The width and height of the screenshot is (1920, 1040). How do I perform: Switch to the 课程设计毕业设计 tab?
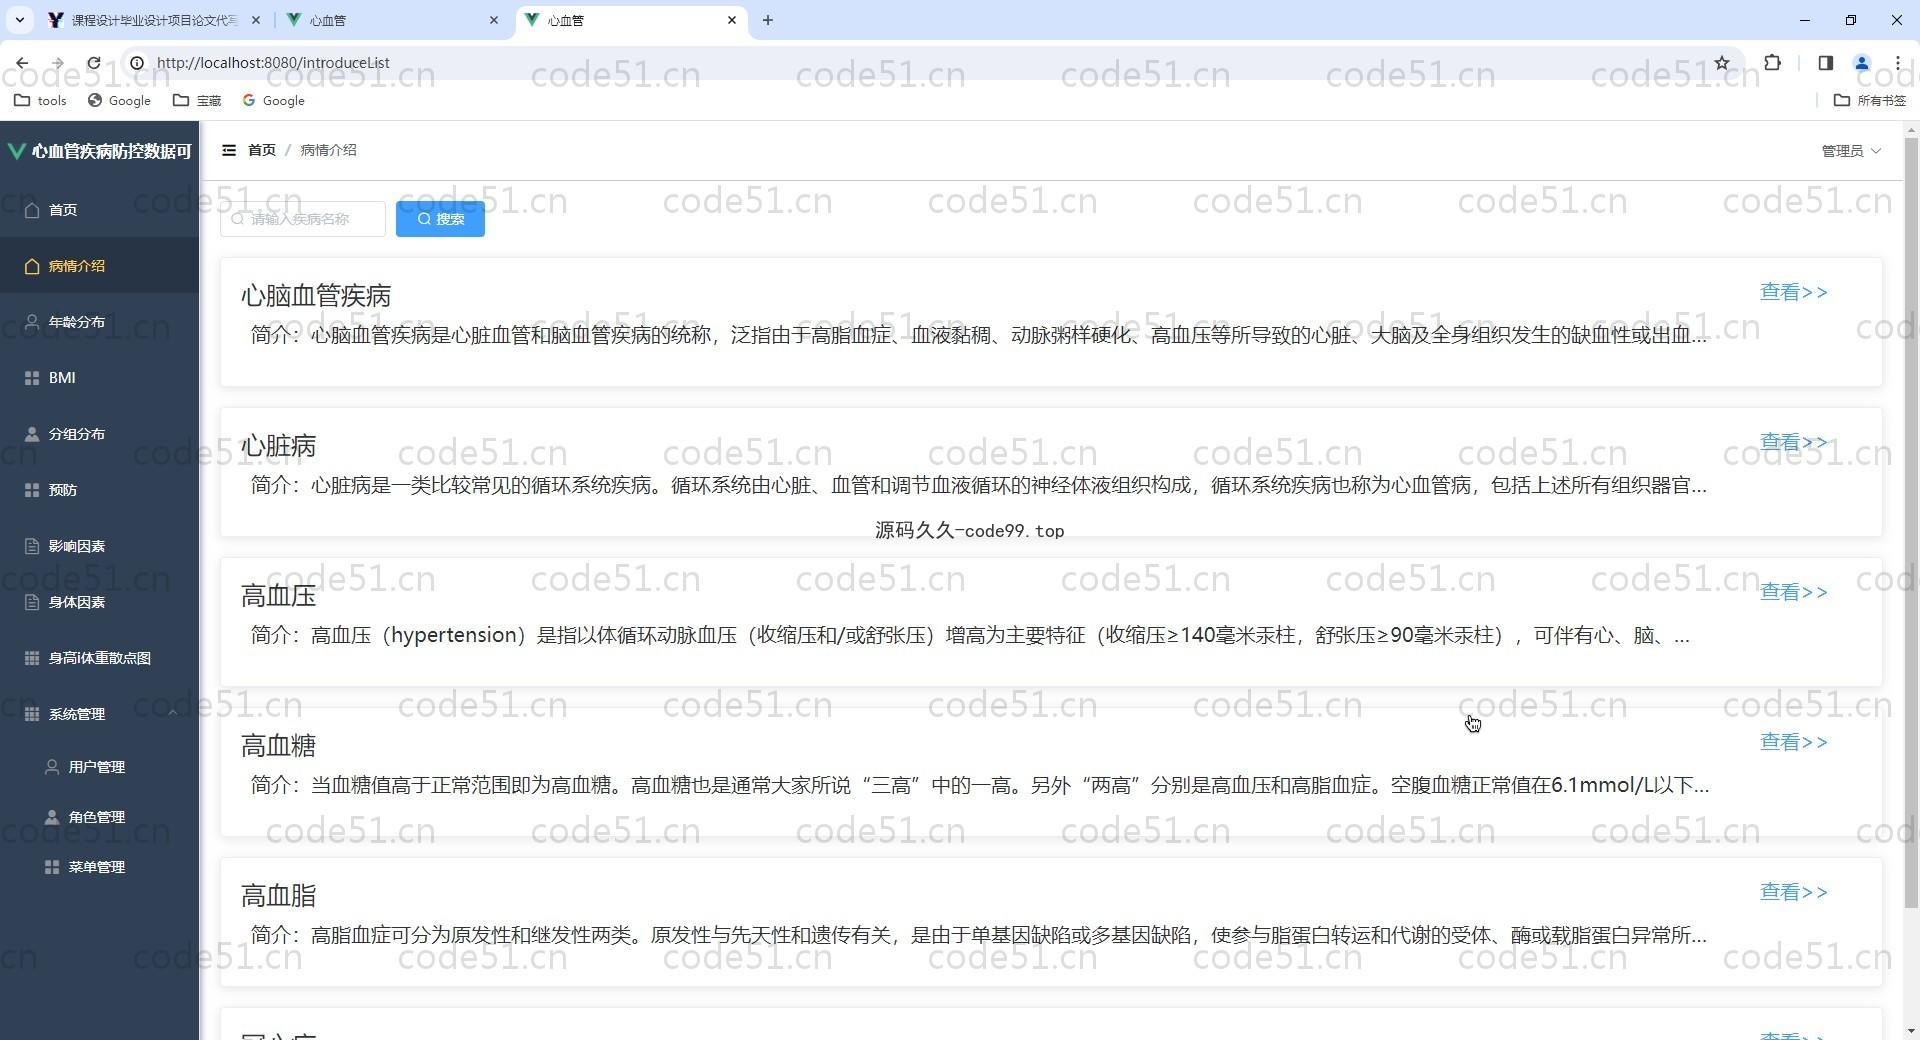tap(155, 20)
